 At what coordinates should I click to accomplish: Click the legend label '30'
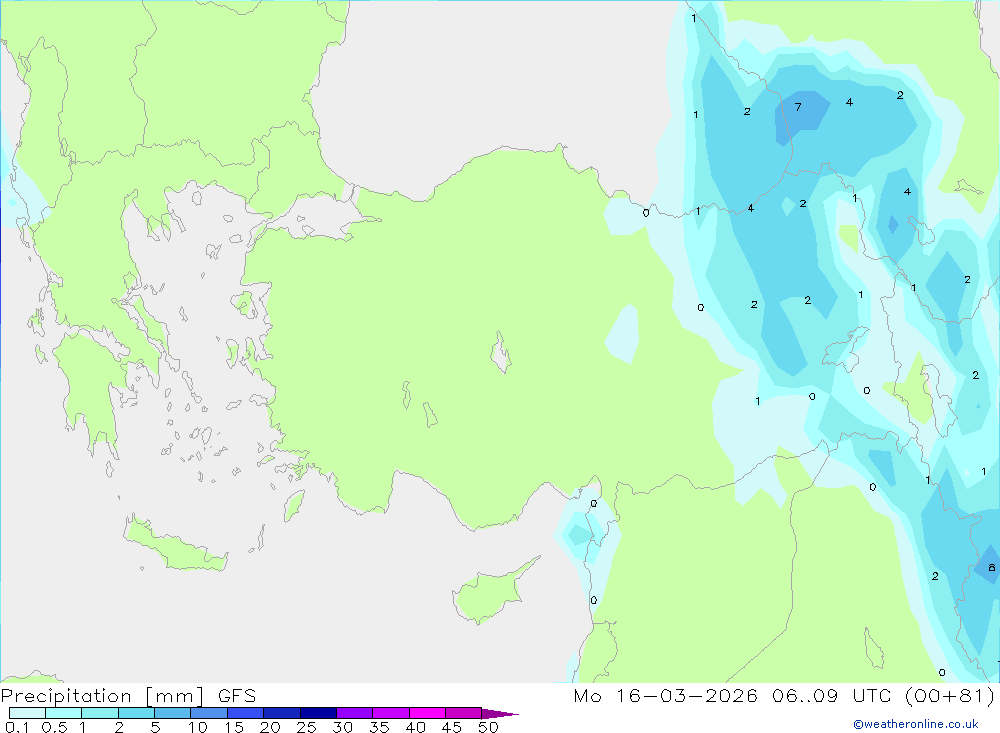click(343, 727)
